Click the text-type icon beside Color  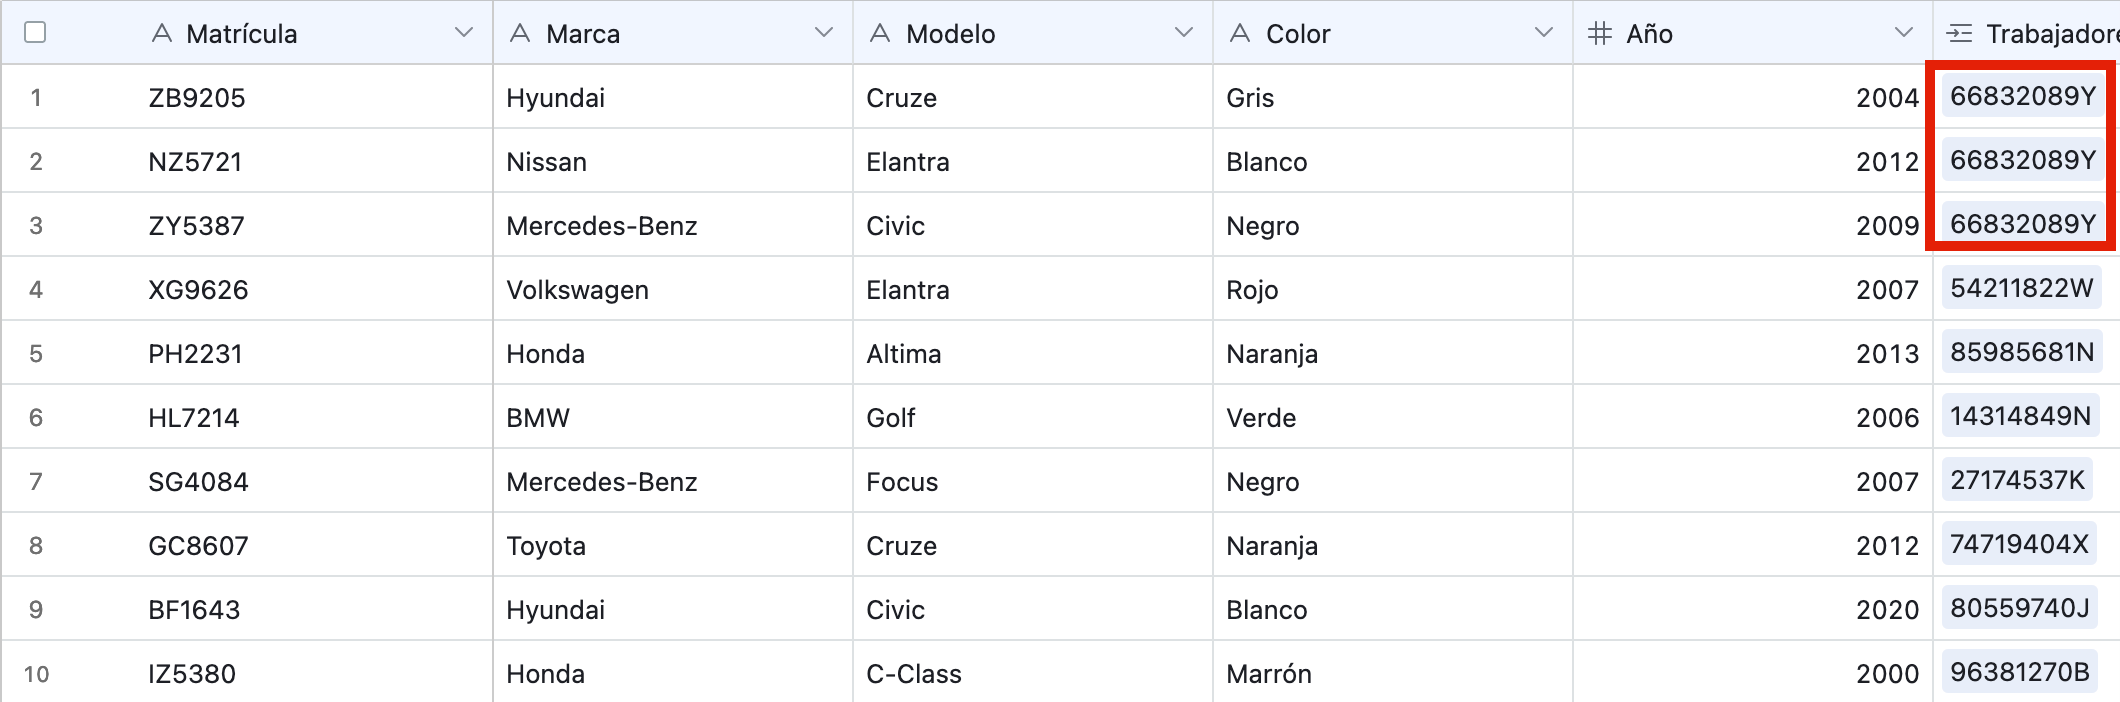click(x=1240, y=34)
